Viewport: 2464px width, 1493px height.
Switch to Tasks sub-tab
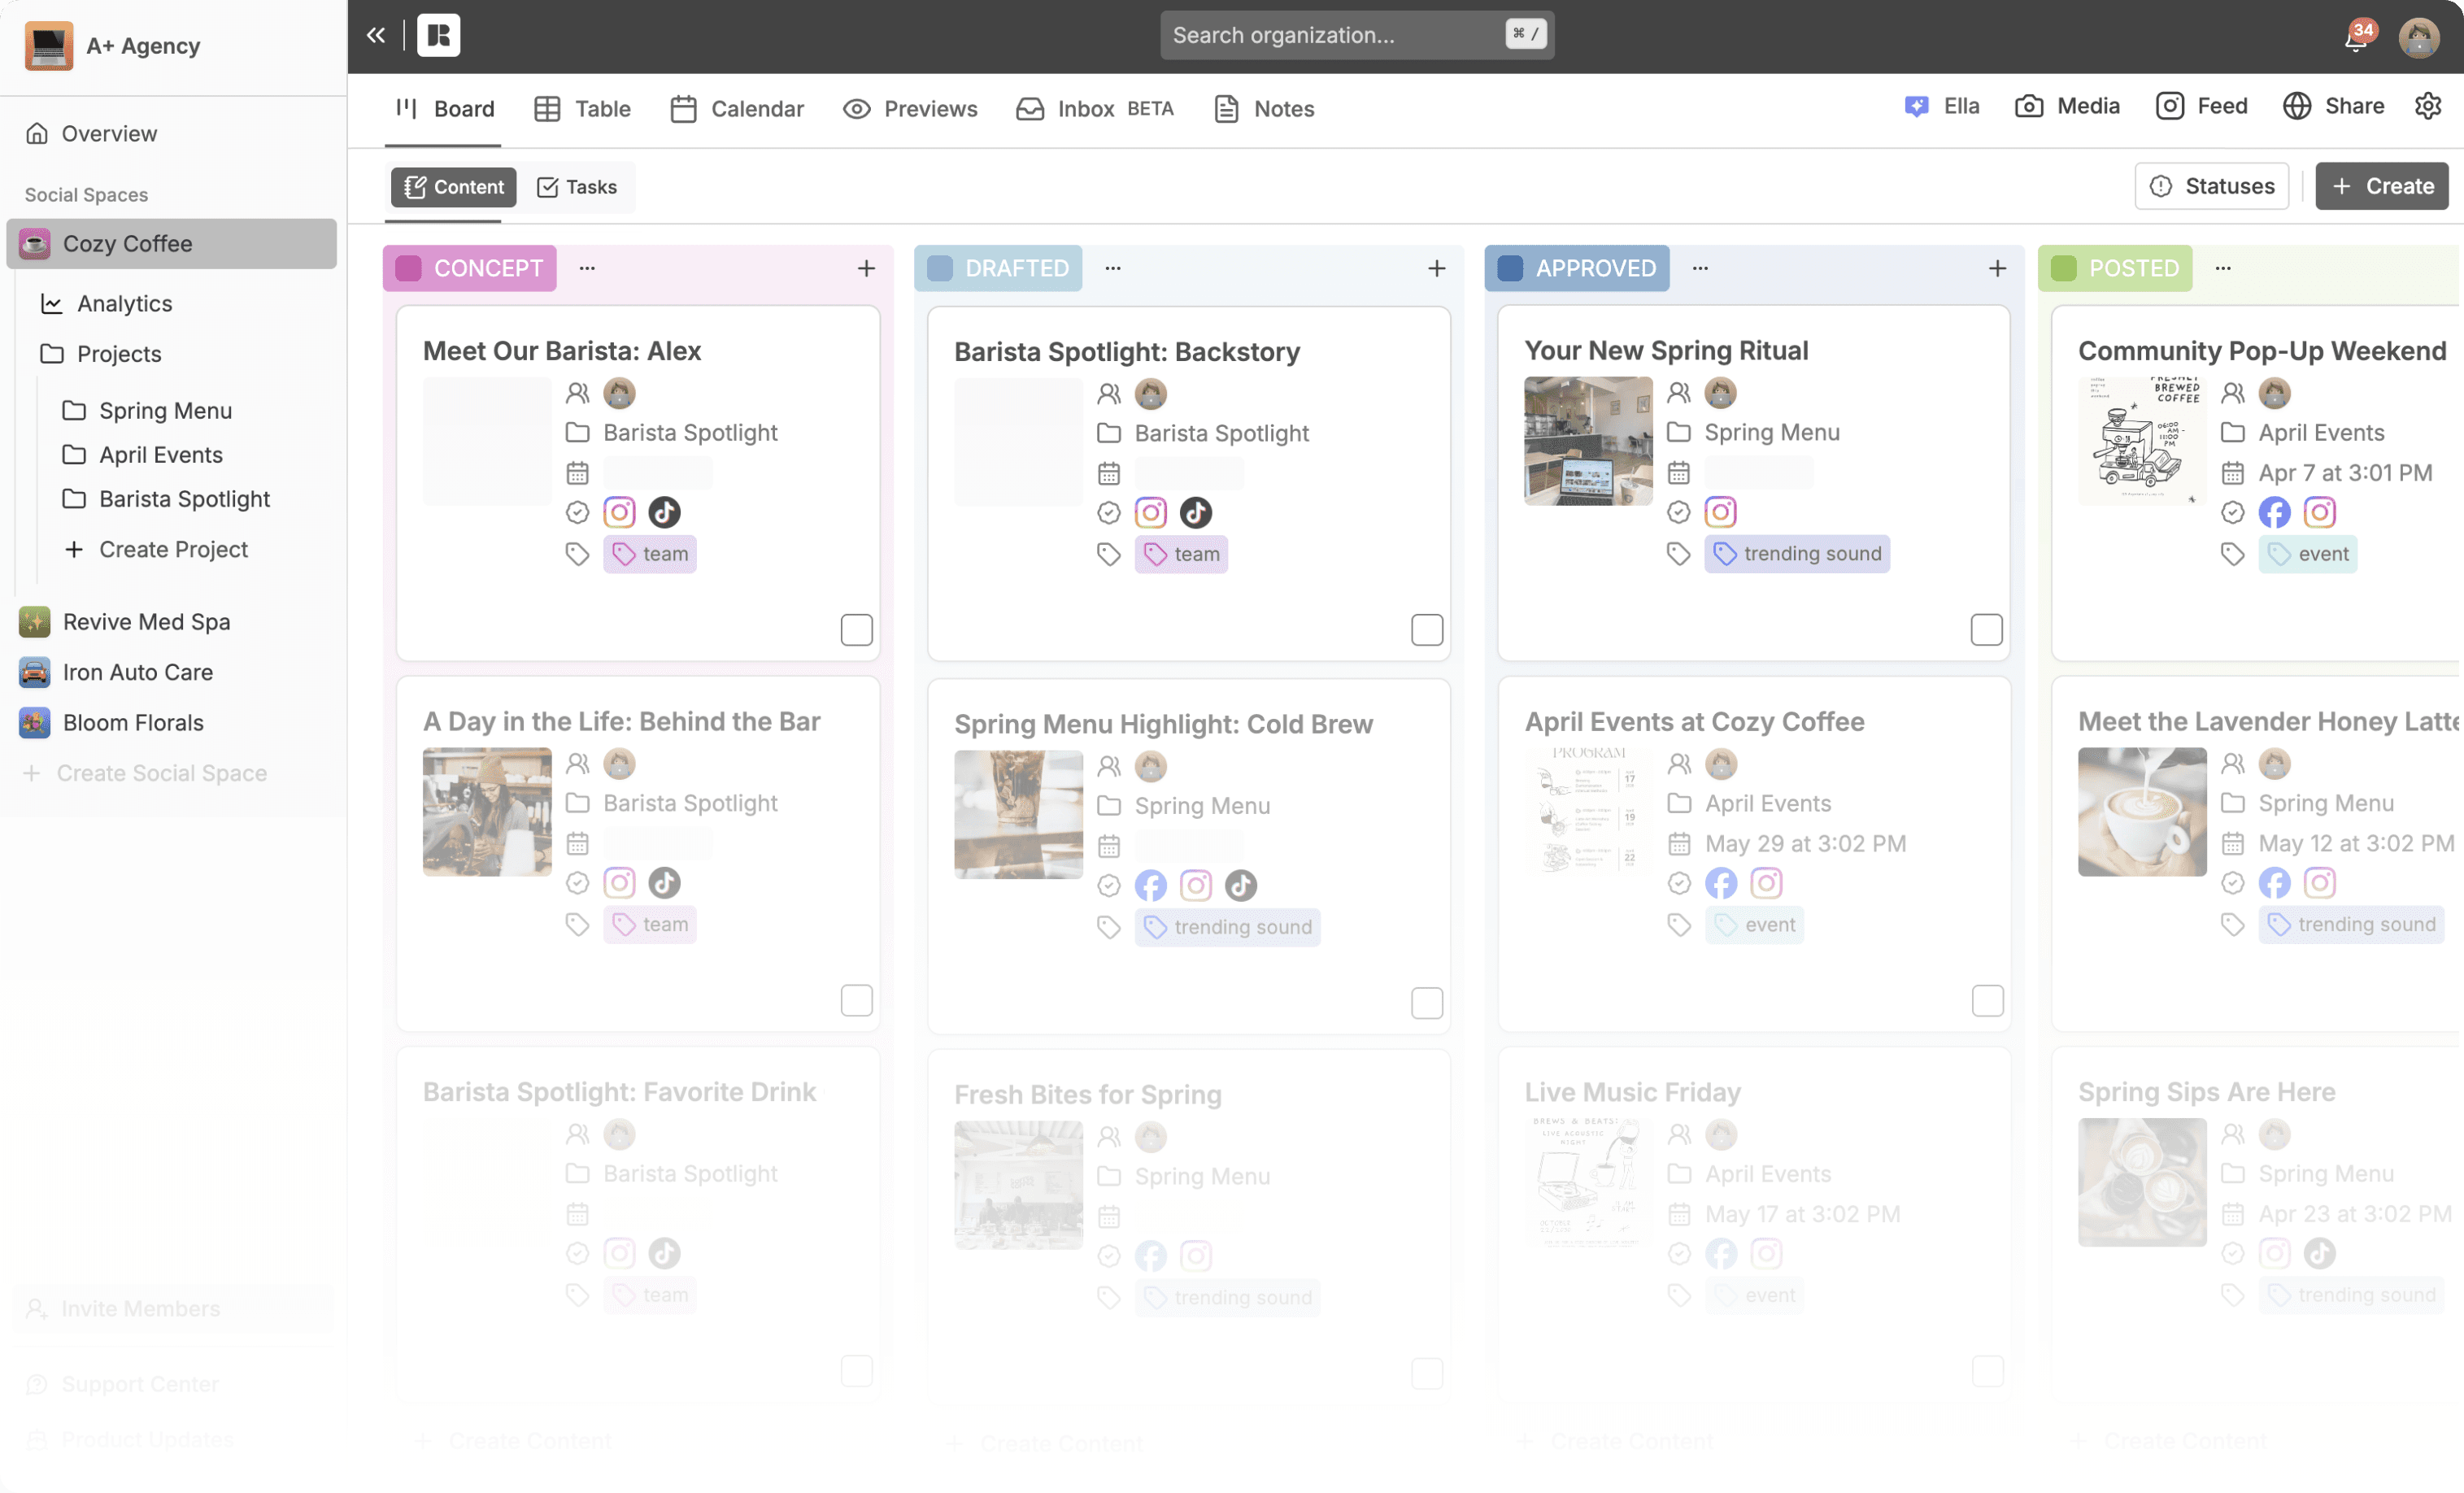[x=577, y=187]
